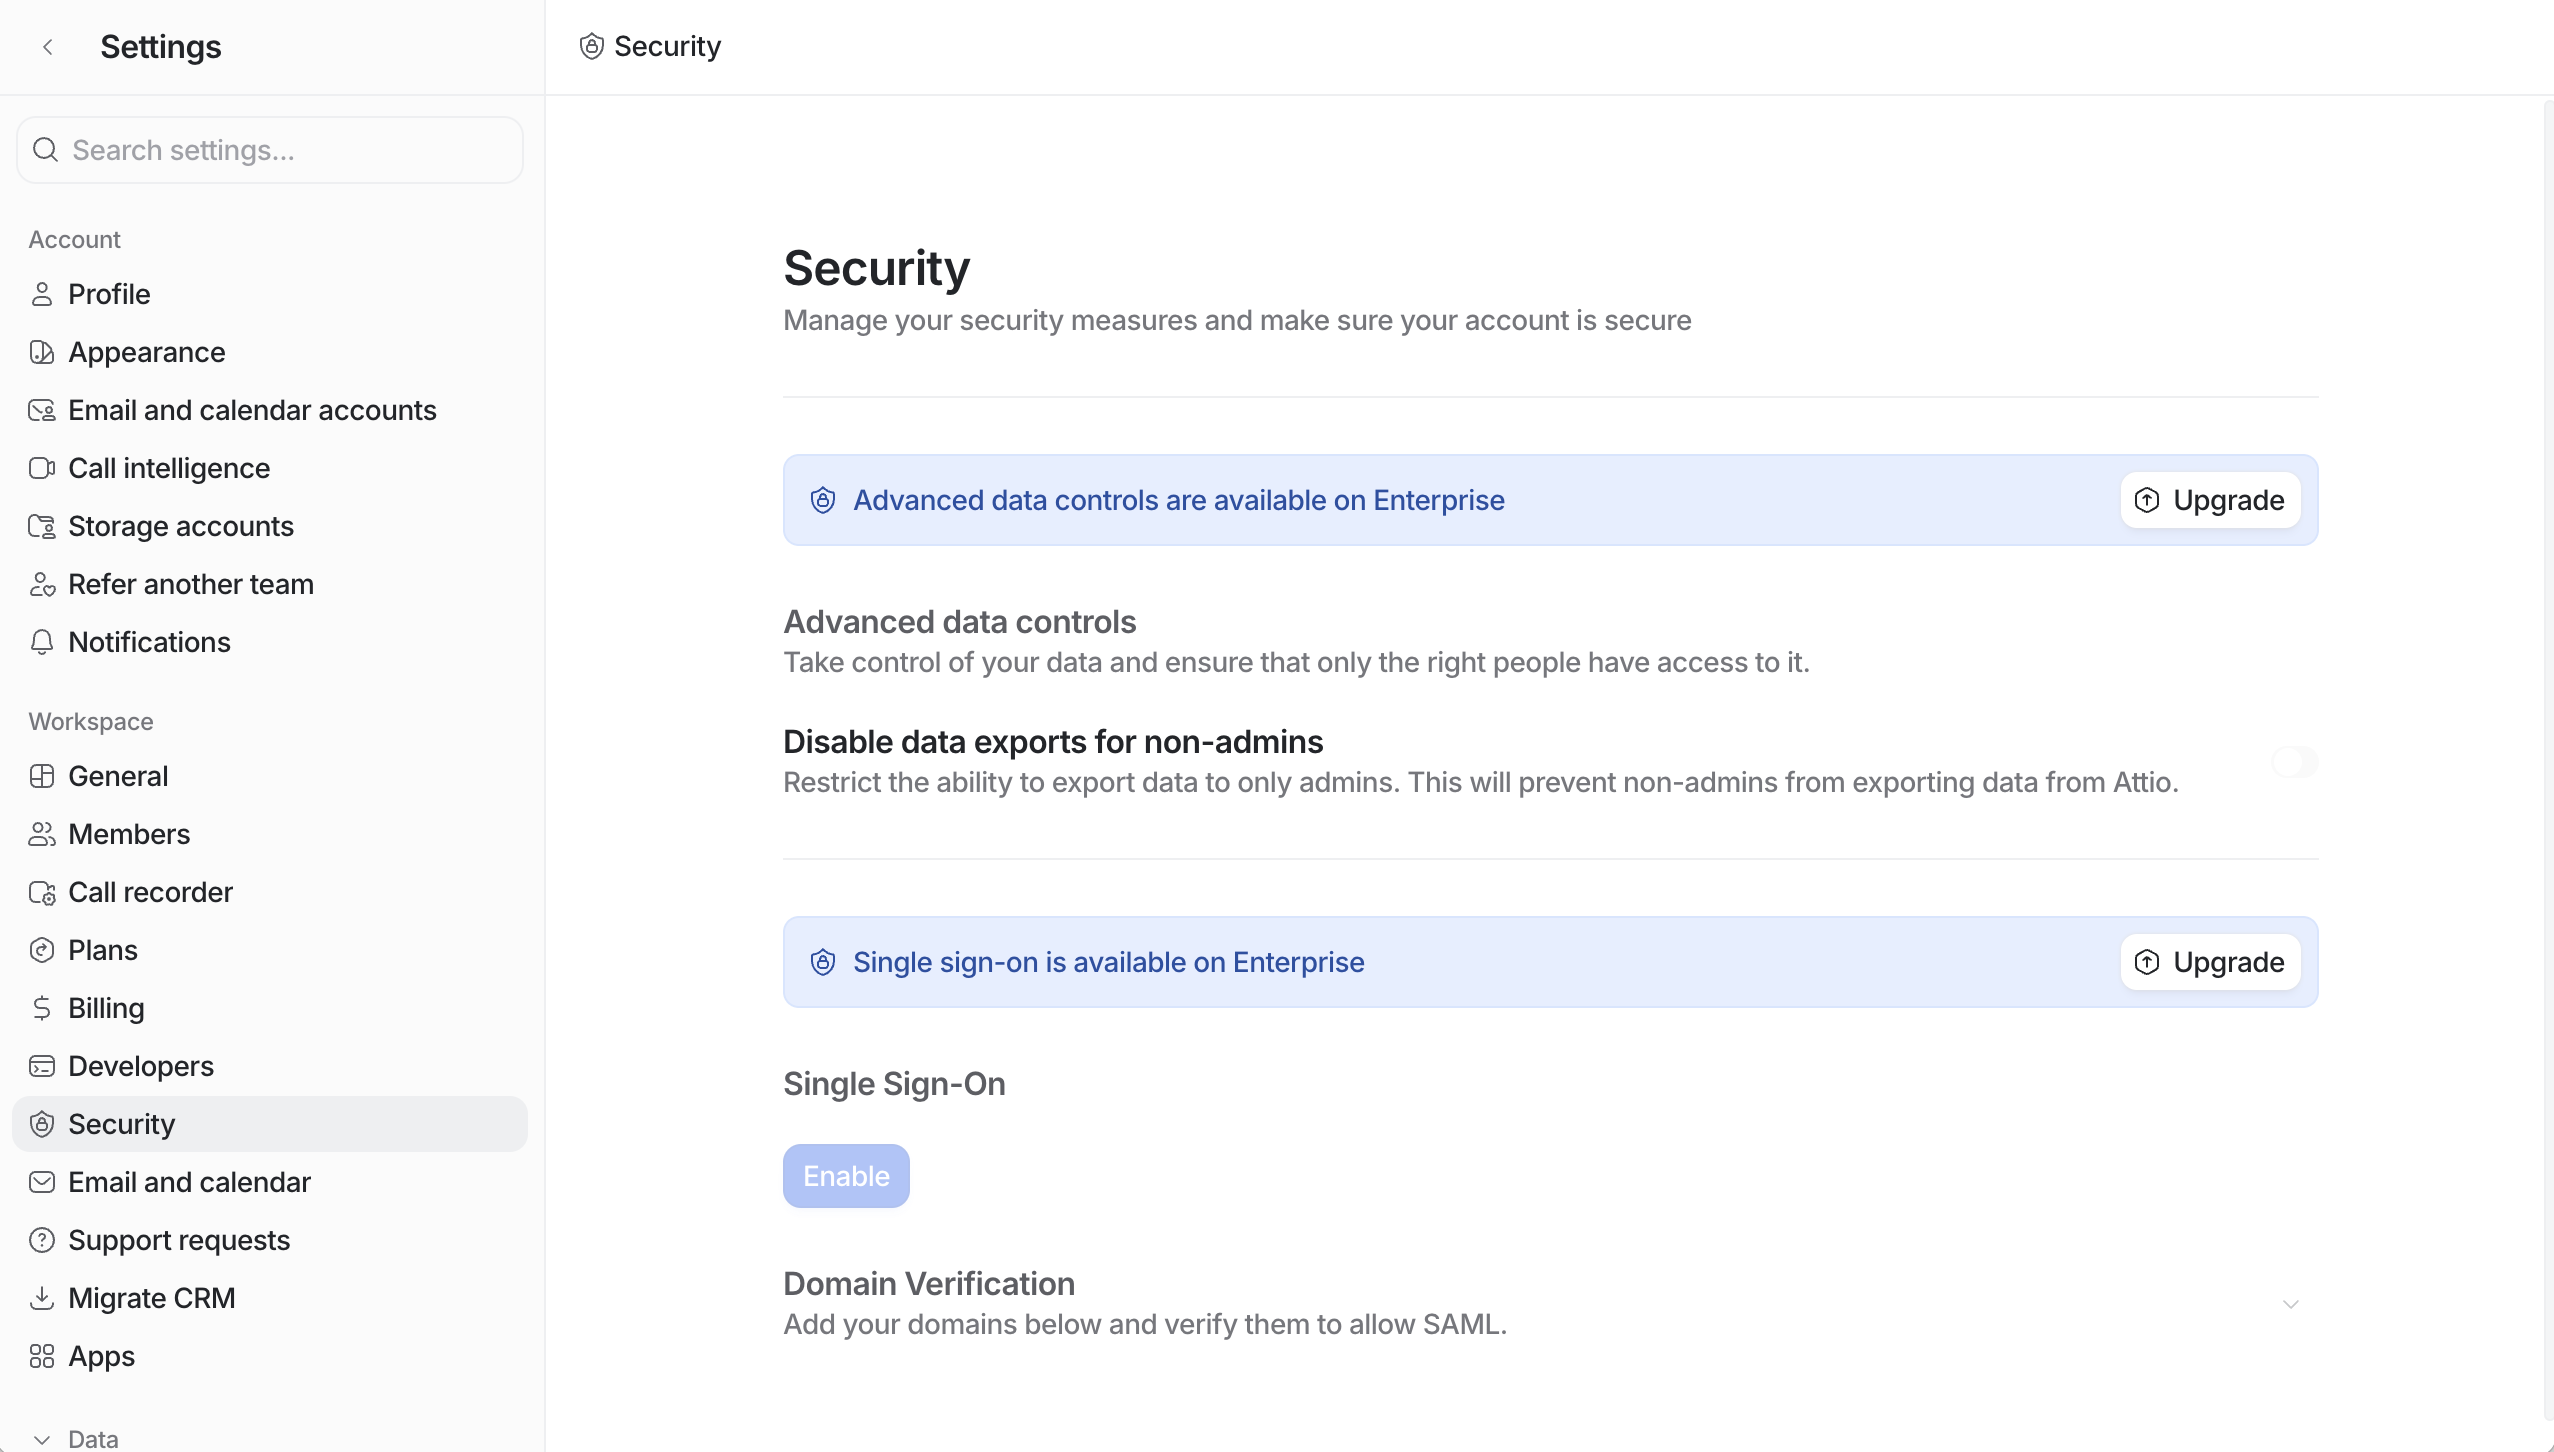Viewport: 2554px width, 1452px height.
Task: Click Upgrade for Advanced data controls
Action: click(2209, 499)
